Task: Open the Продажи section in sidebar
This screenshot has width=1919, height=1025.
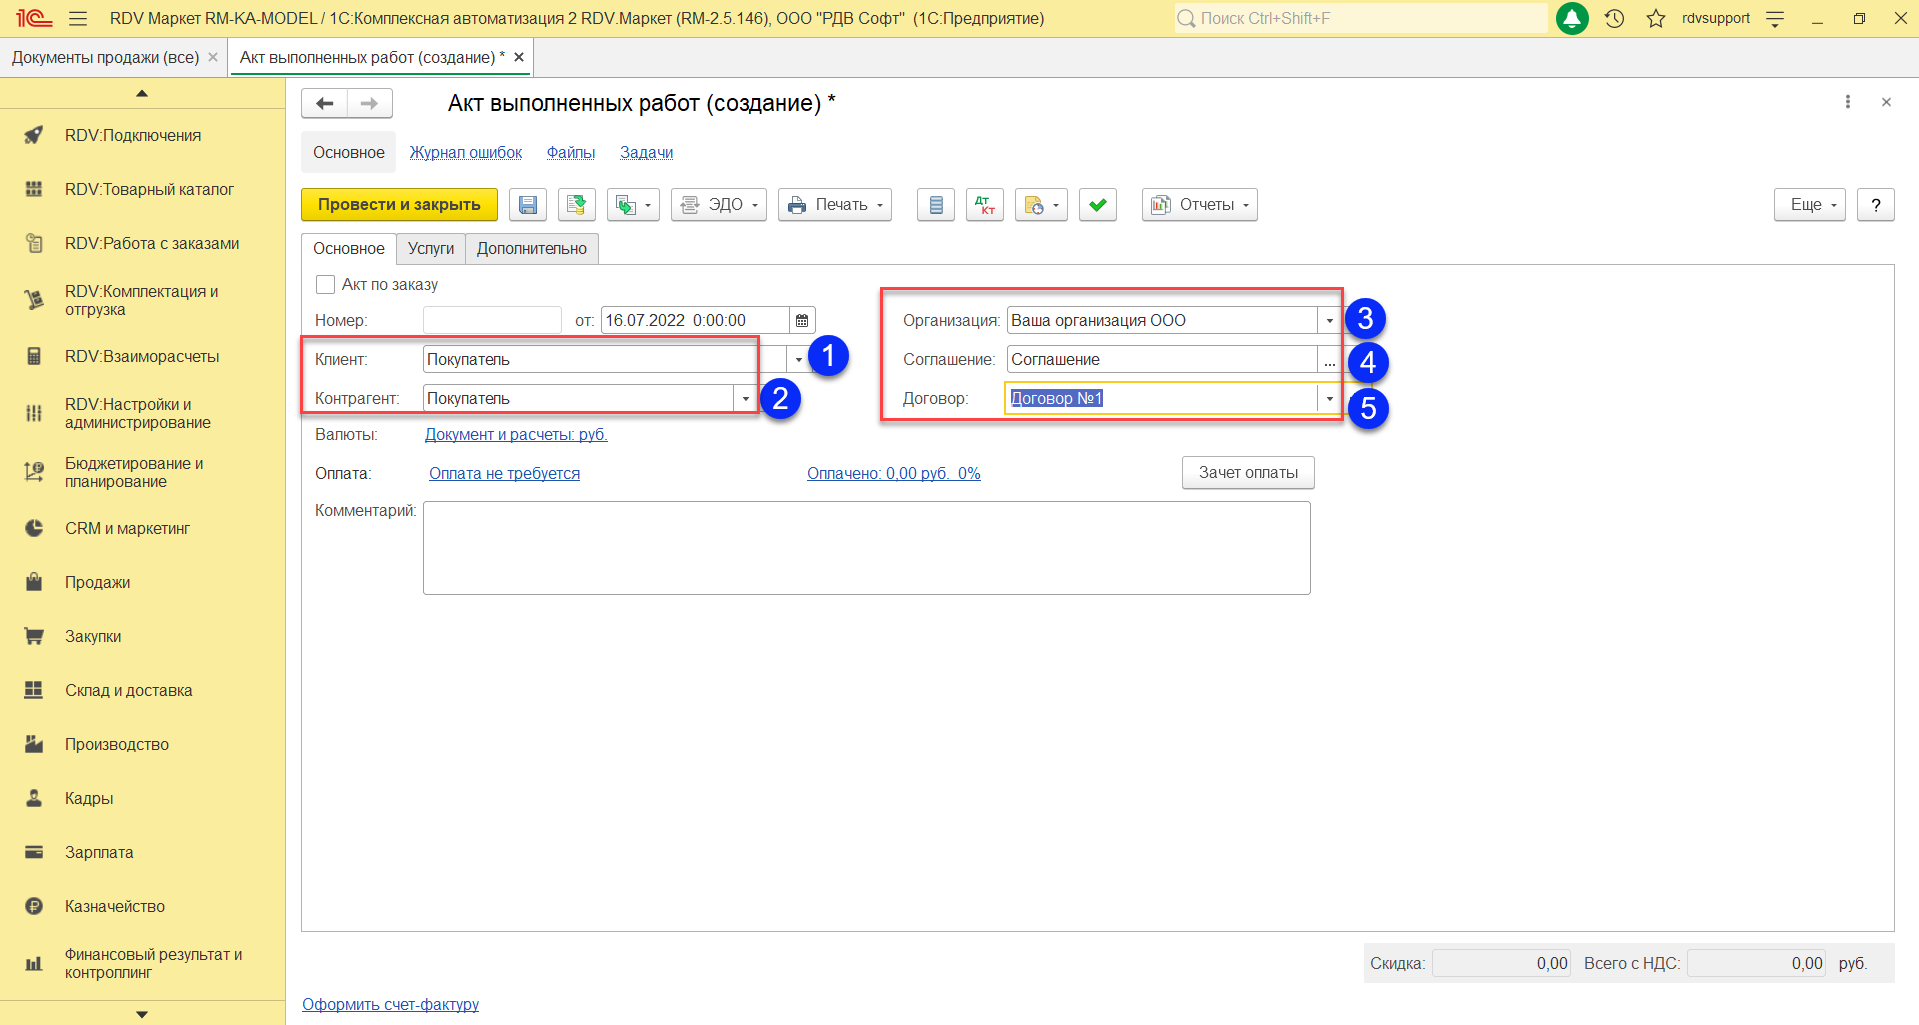Action: pyautogui.click(x=97, y=582)
